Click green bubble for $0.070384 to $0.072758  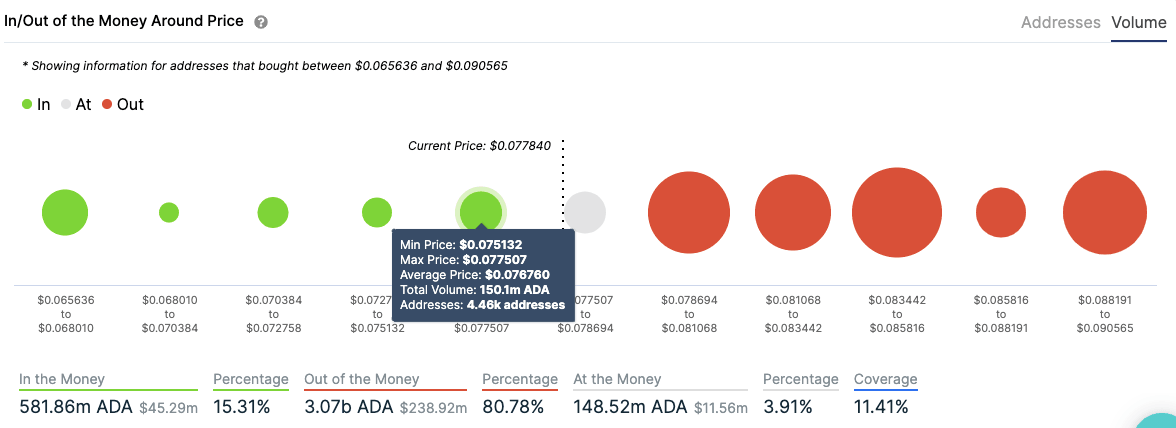tap(273, 212)
